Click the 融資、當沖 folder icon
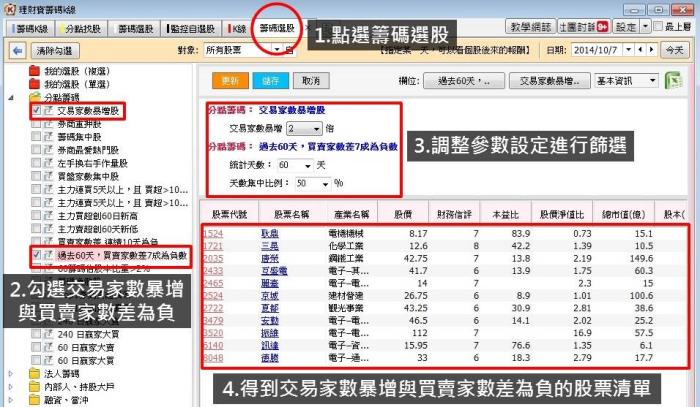 pos(34,399)
